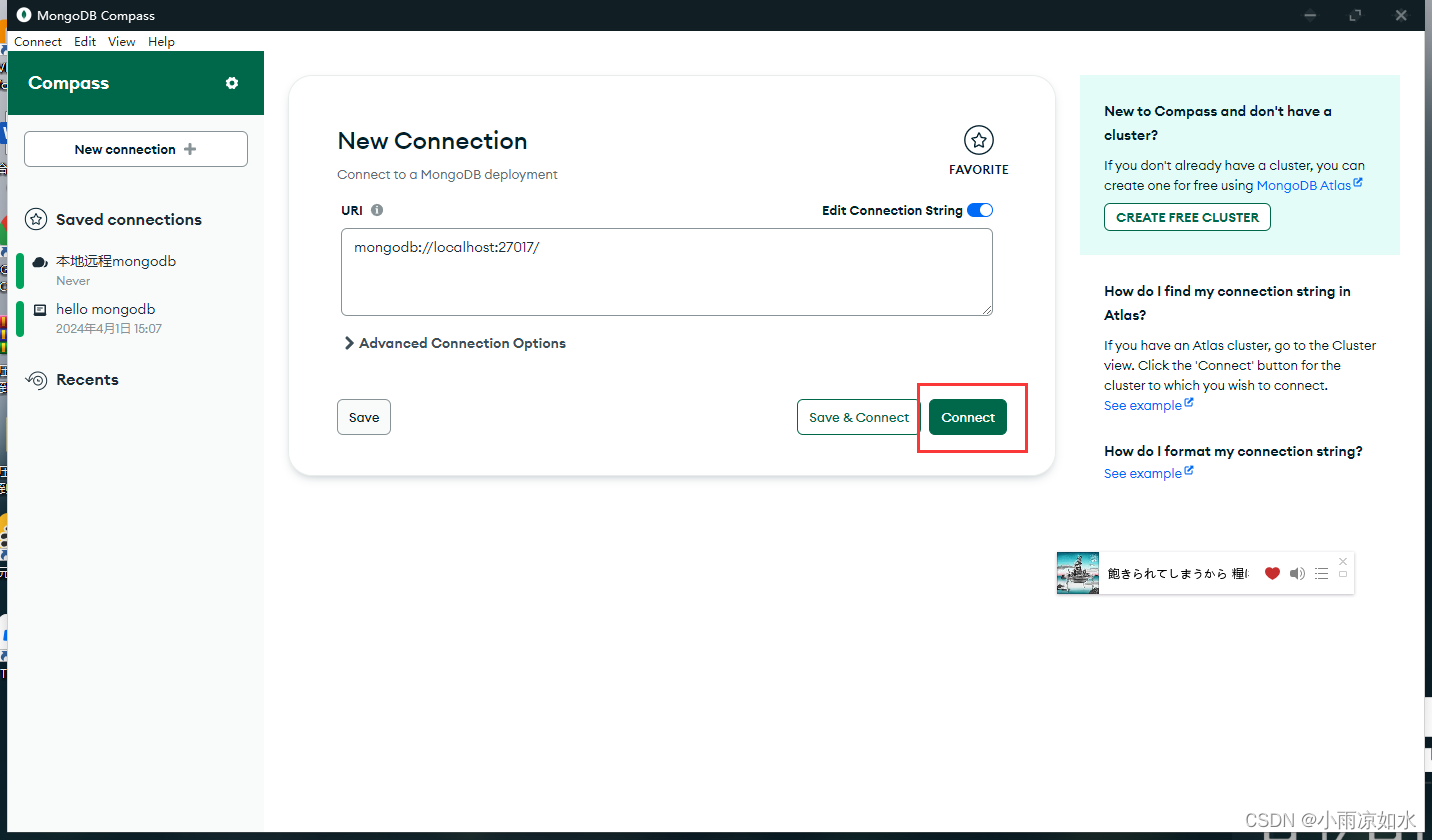The image size is (1432, 840).
Task: Open the View menu
Action: pyautogui.click(x=122, y=42)
